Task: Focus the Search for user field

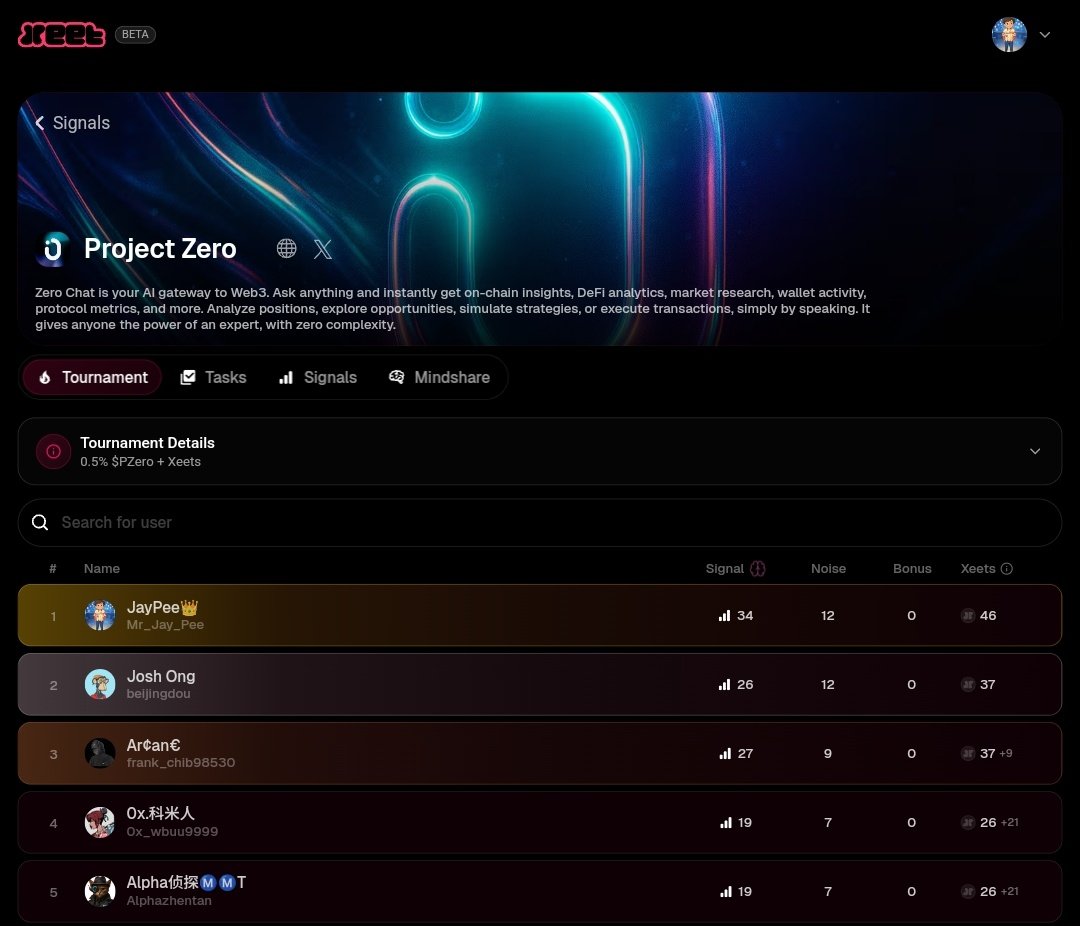Action: 539,523
